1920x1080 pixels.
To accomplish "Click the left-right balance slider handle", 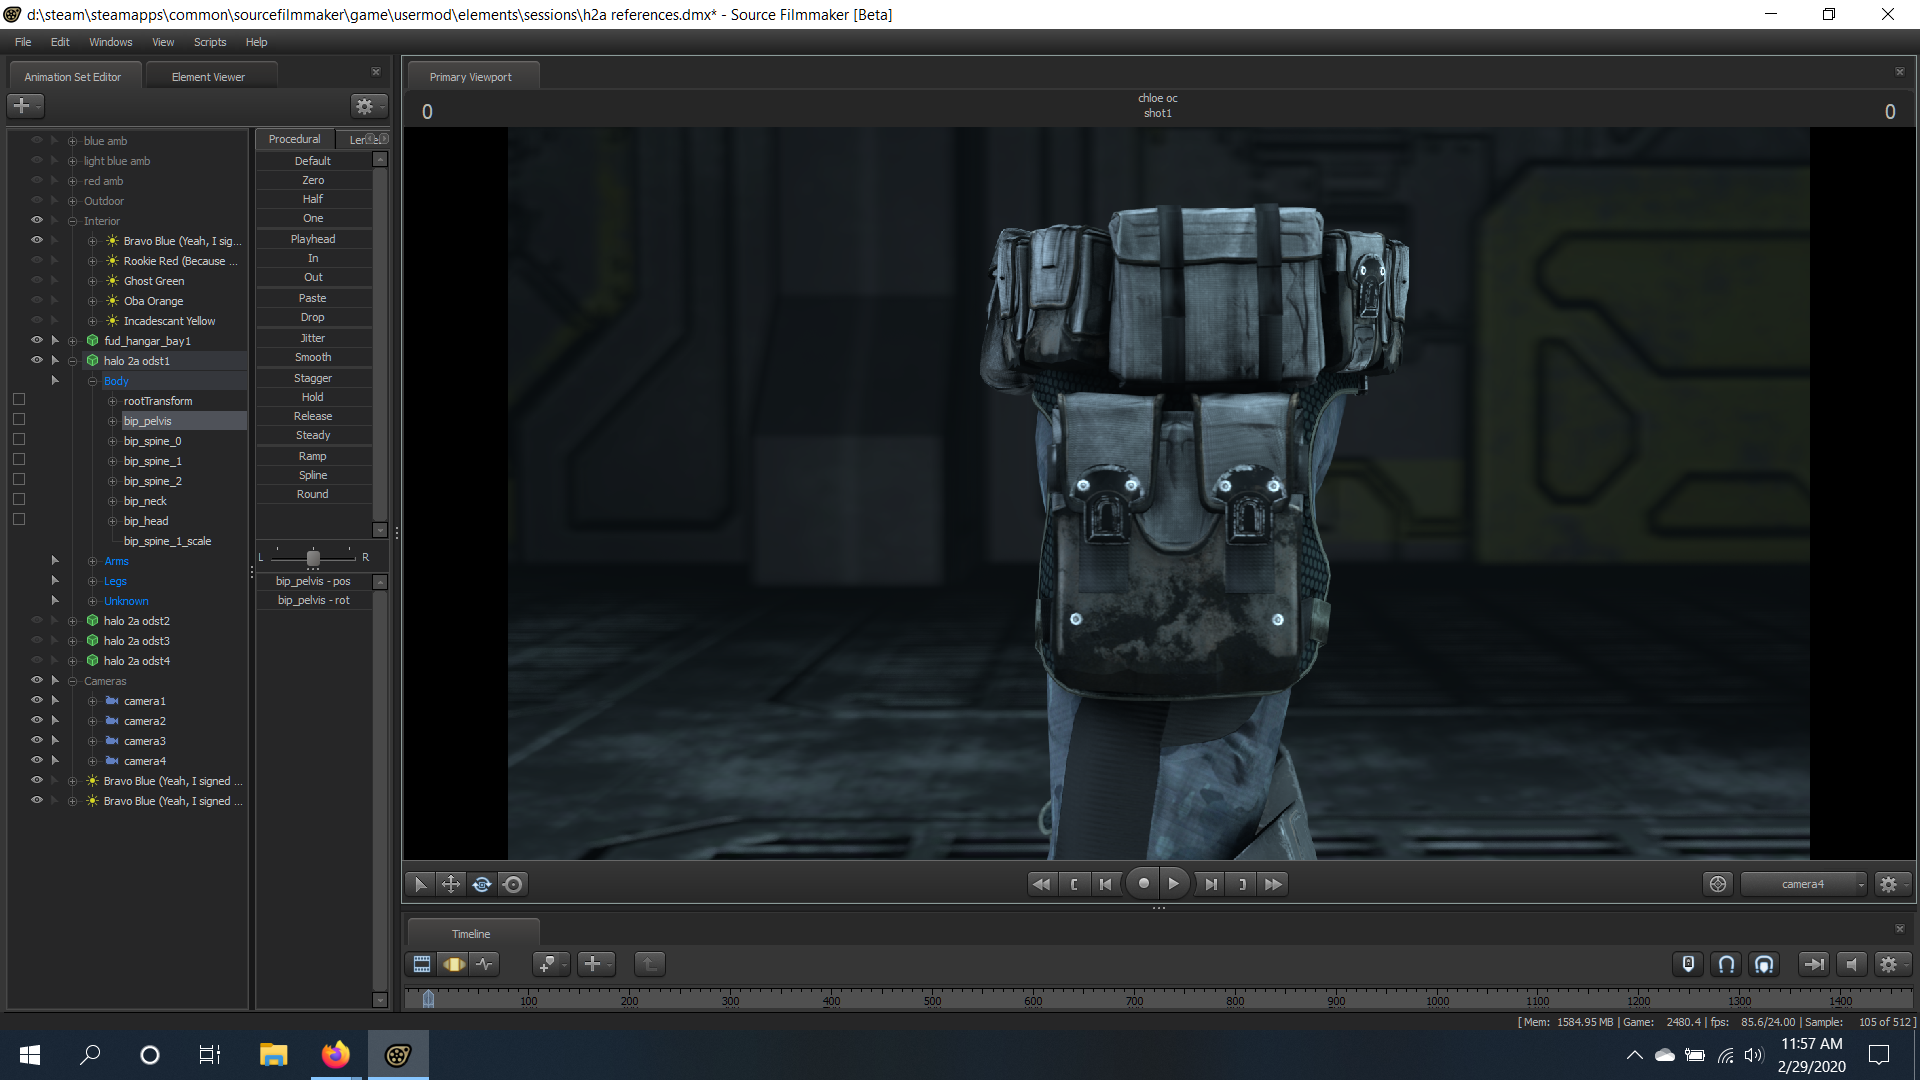I will click(x=313, y=558).
